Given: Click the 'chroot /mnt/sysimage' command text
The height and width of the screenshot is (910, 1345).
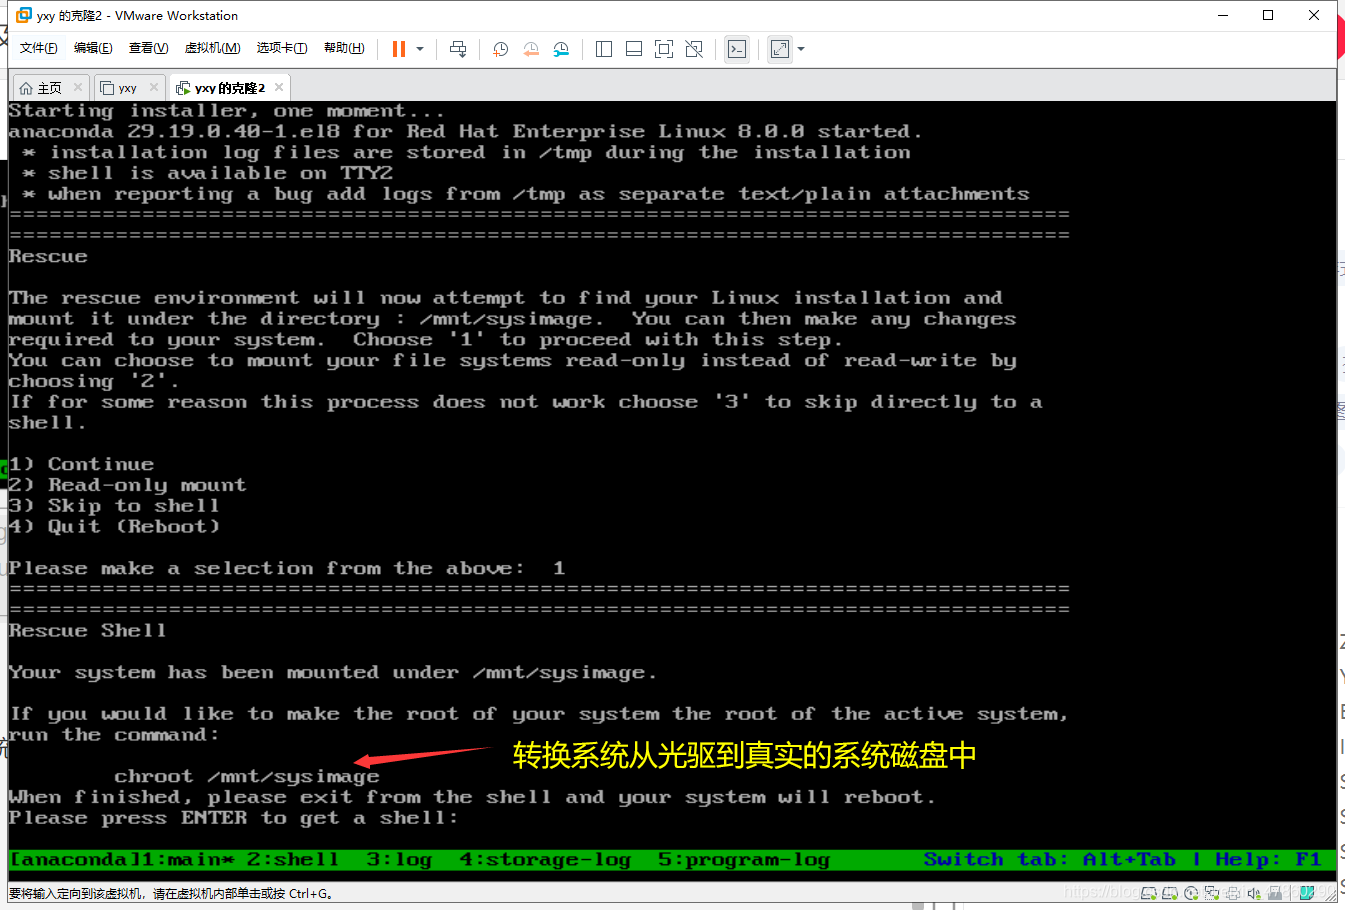Looking at the screenshot, I should tap(246, 776).
